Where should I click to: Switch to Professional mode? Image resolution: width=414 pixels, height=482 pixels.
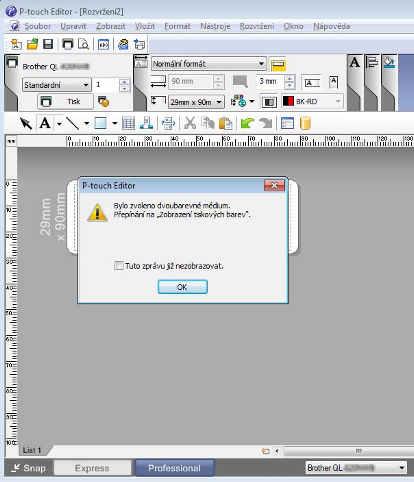(x=174, y=468)
